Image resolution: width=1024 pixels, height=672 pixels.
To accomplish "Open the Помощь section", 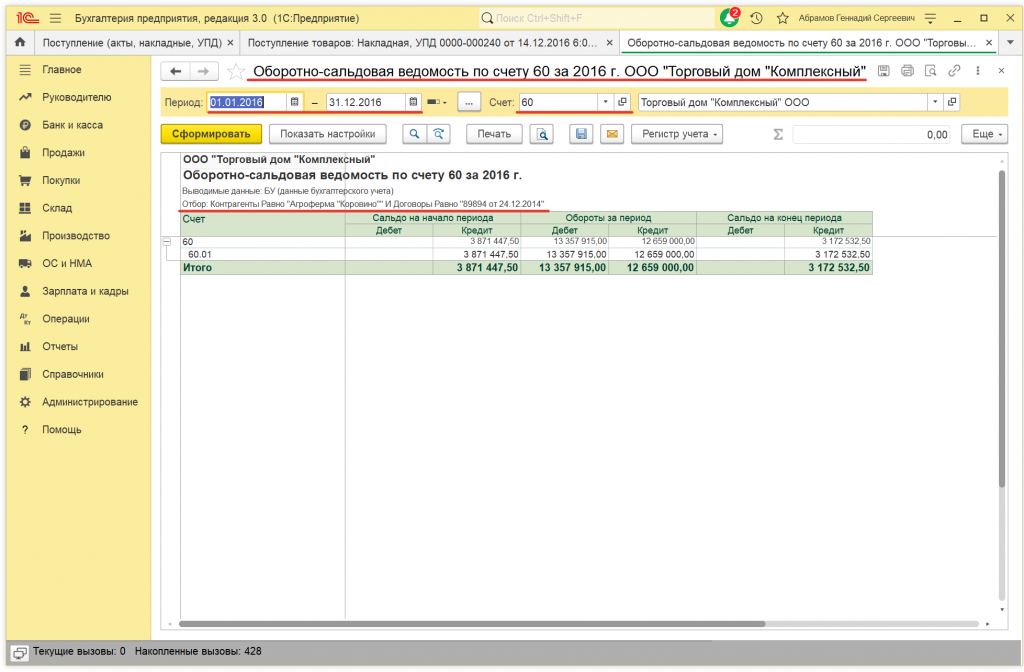I will coord(62,430).
